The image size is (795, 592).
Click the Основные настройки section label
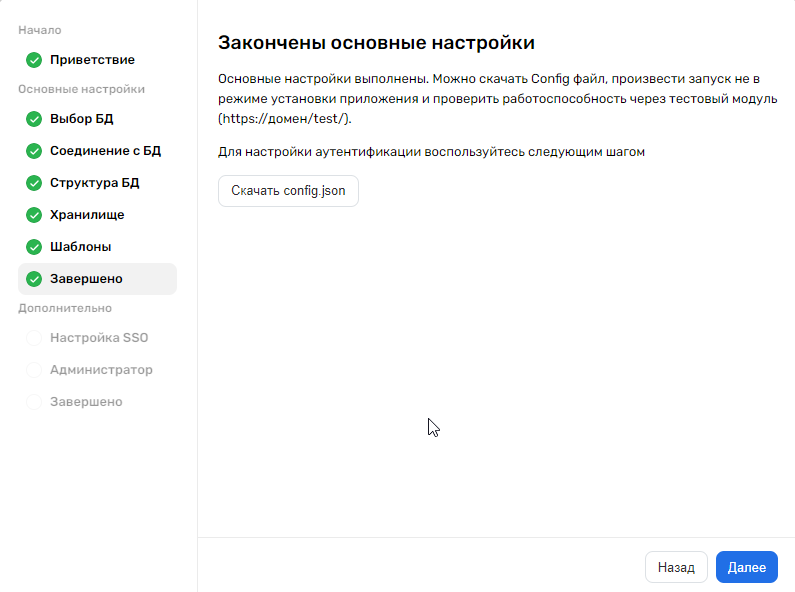coord(82,89)
